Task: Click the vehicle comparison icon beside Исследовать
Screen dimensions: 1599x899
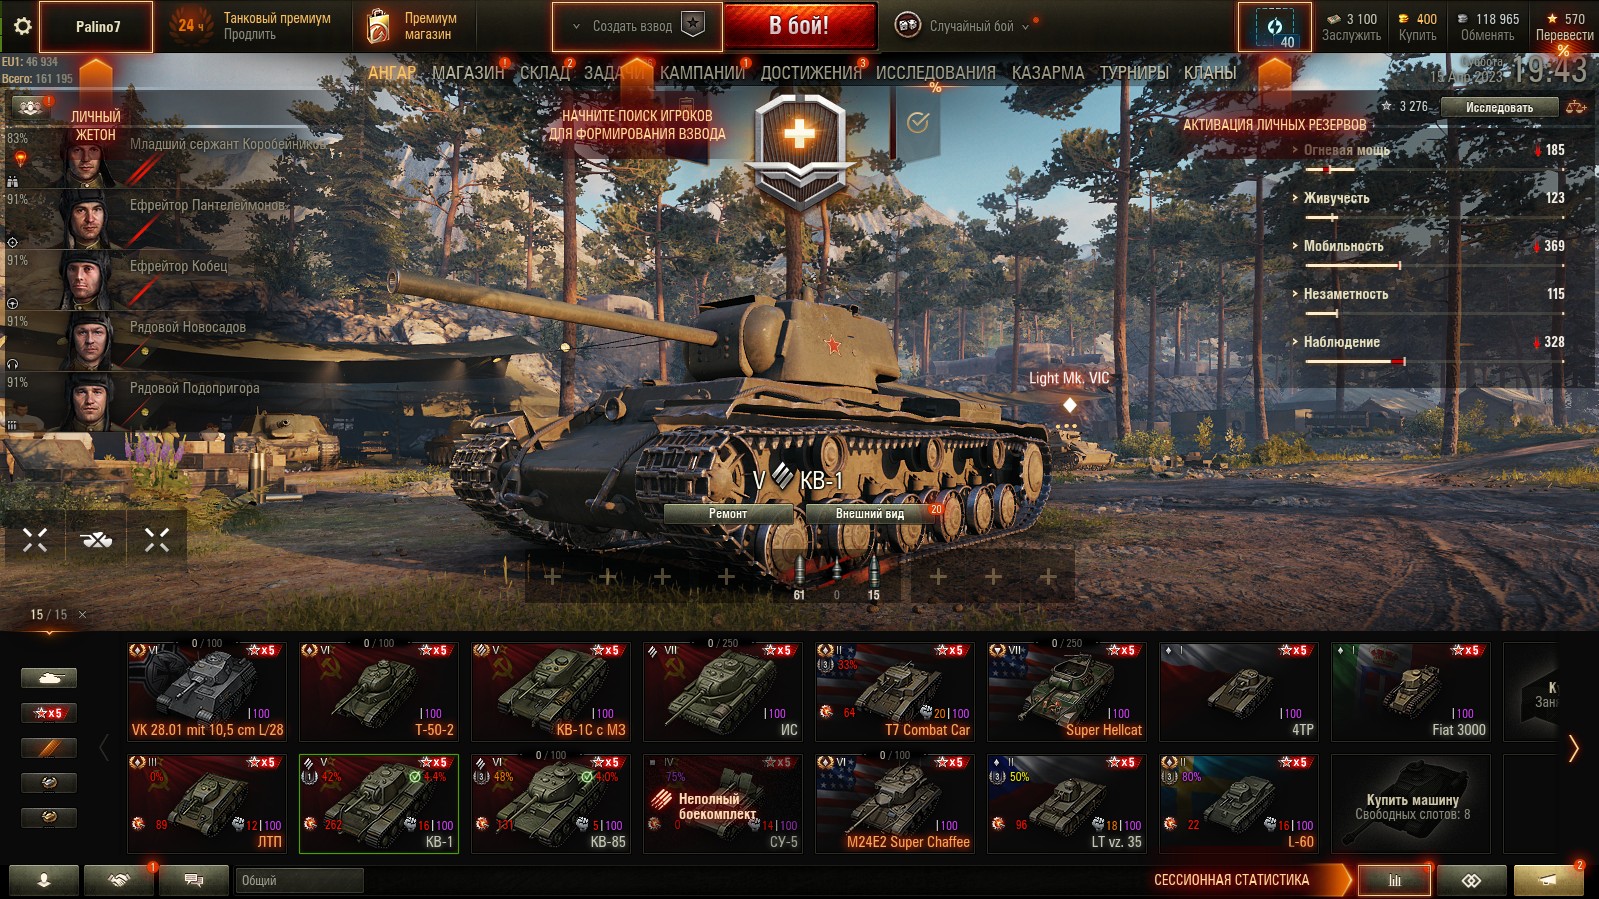Action: [1576, 107]
